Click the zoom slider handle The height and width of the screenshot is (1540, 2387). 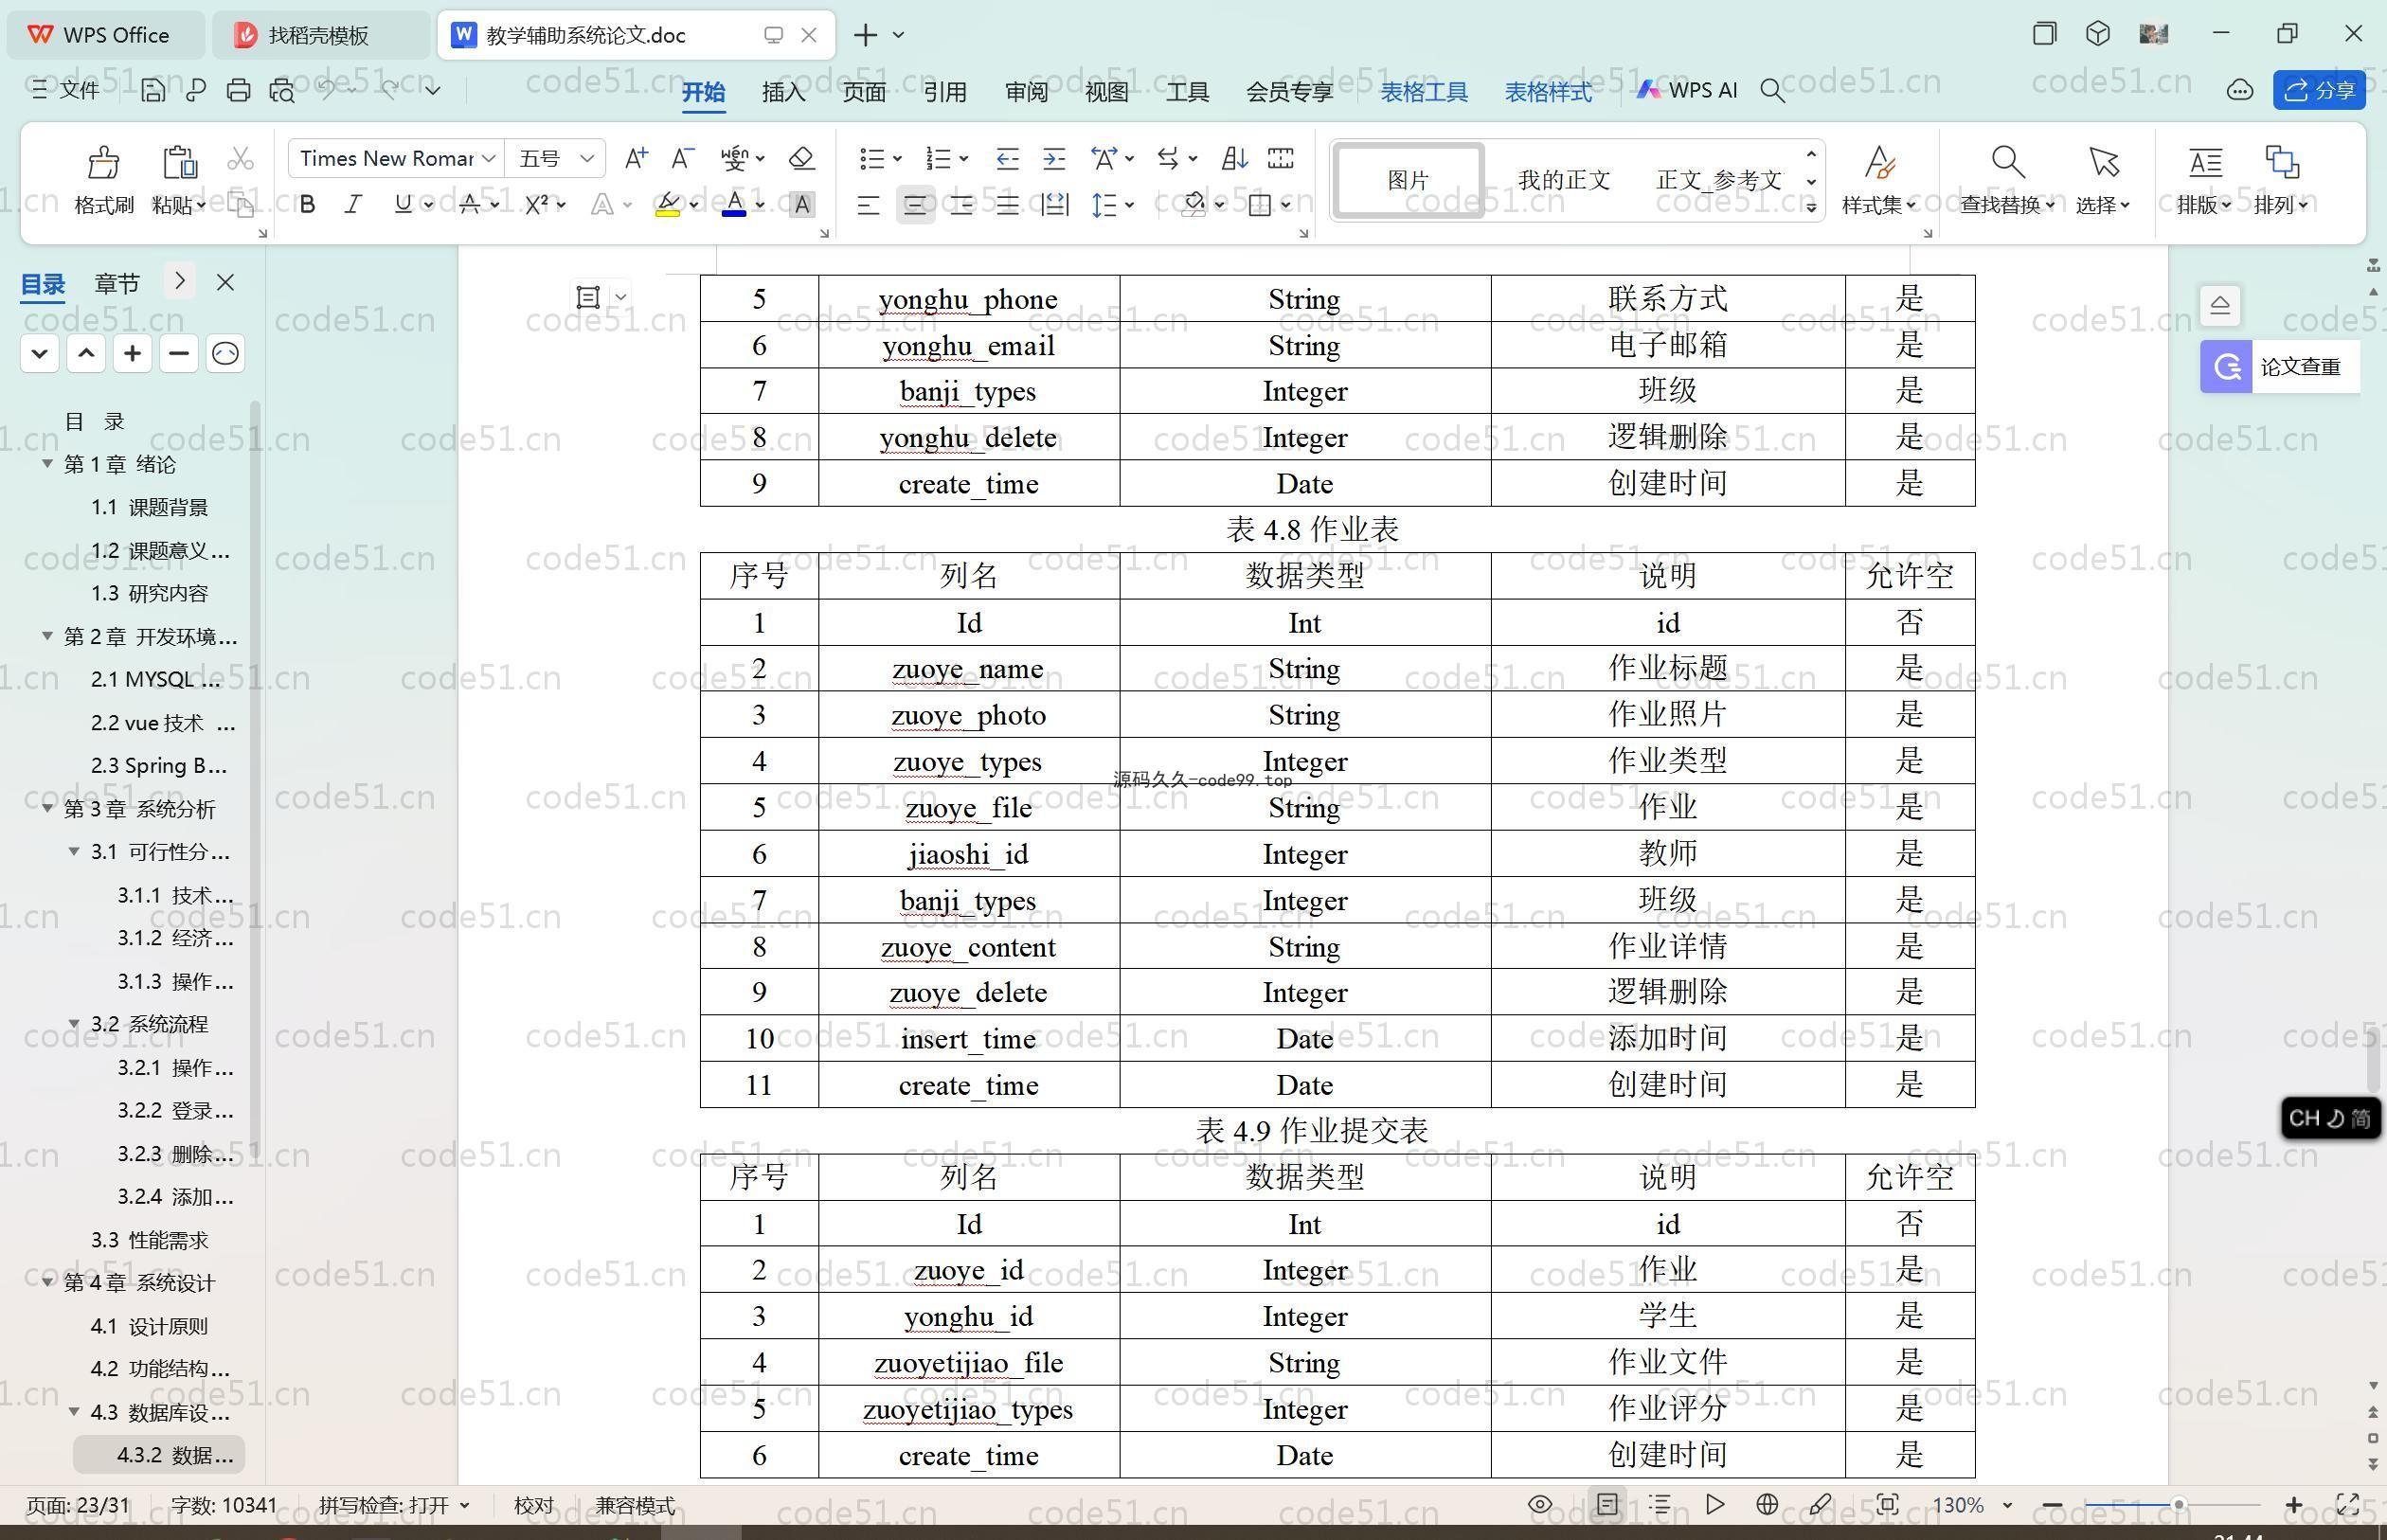pyautogui.click(x=2177, y=1505)
